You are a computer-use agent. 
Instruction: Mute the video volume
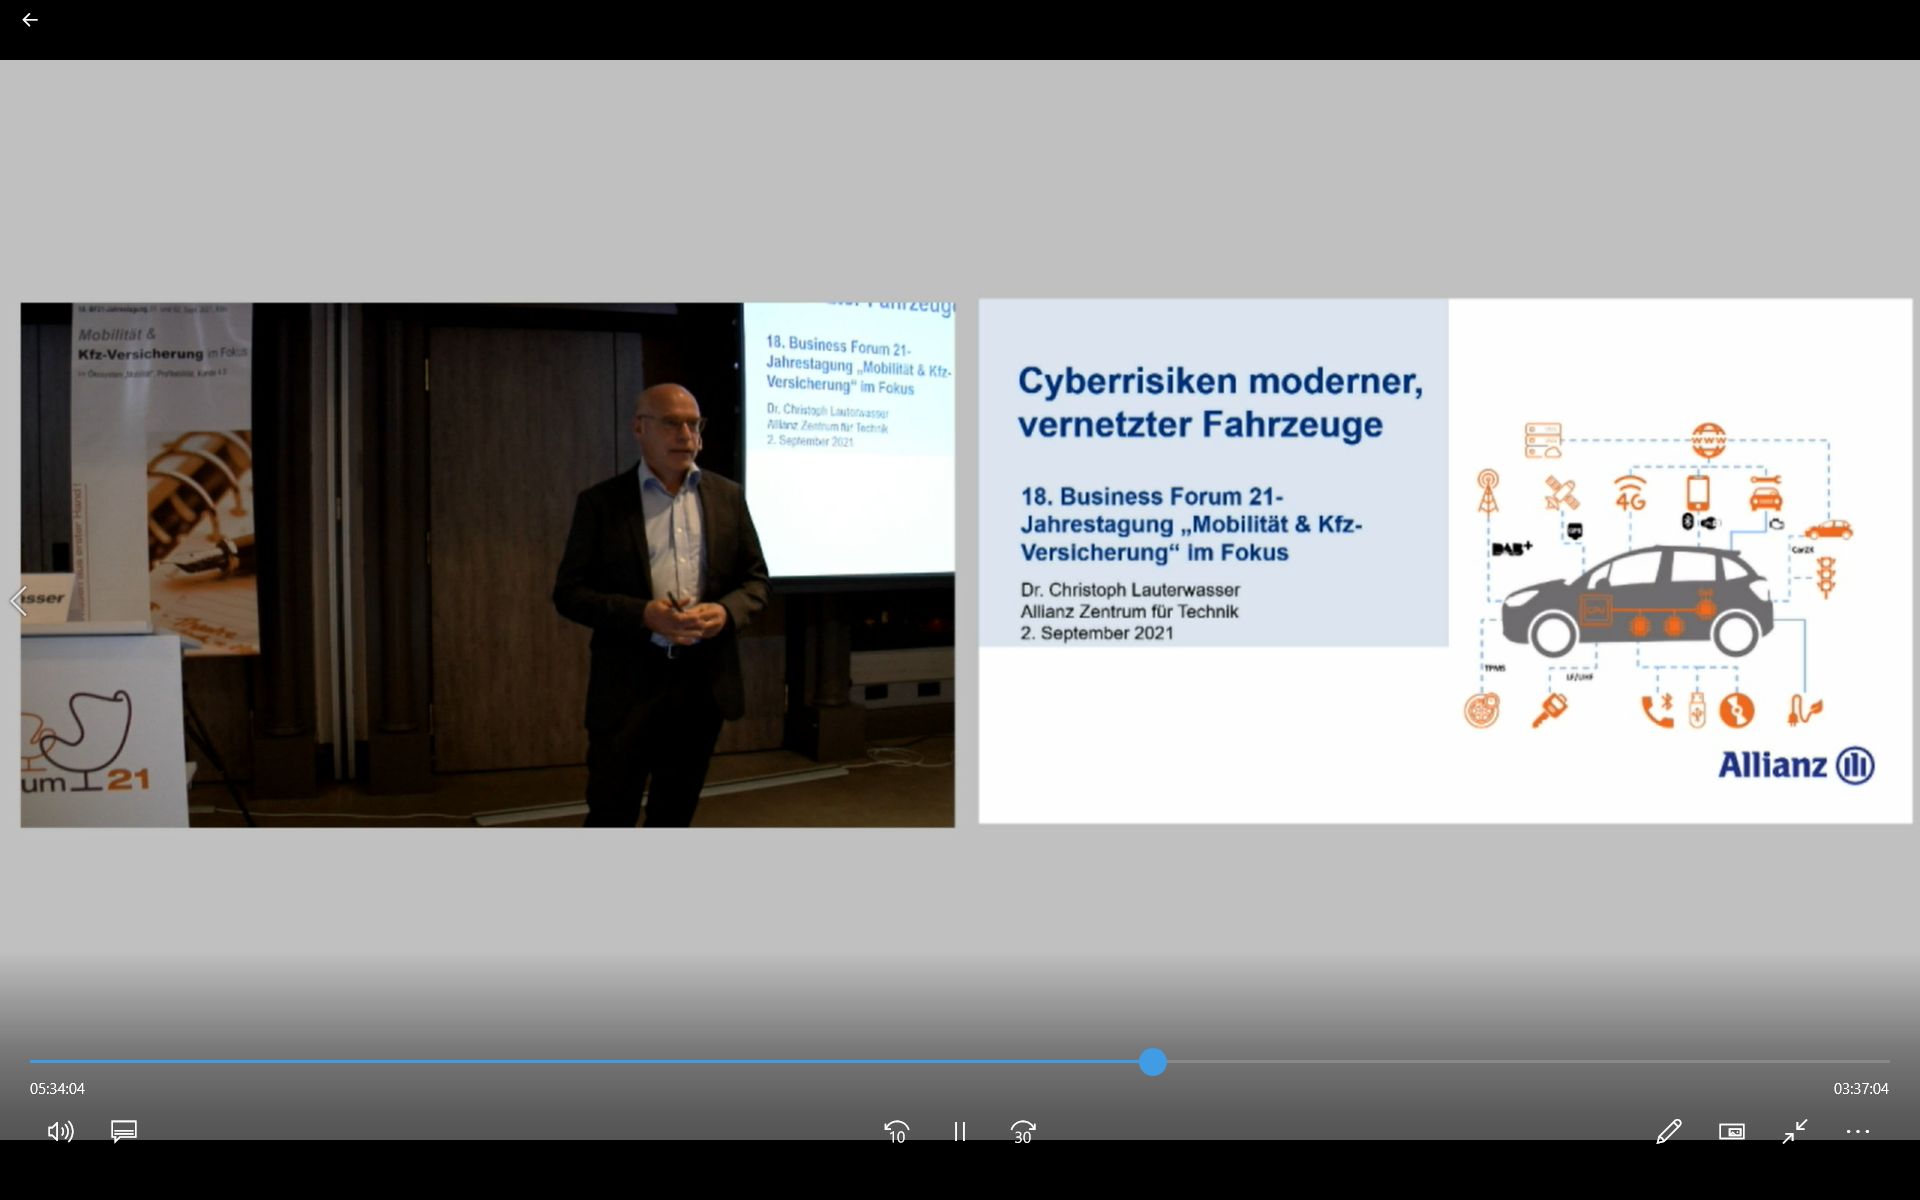60,1131
